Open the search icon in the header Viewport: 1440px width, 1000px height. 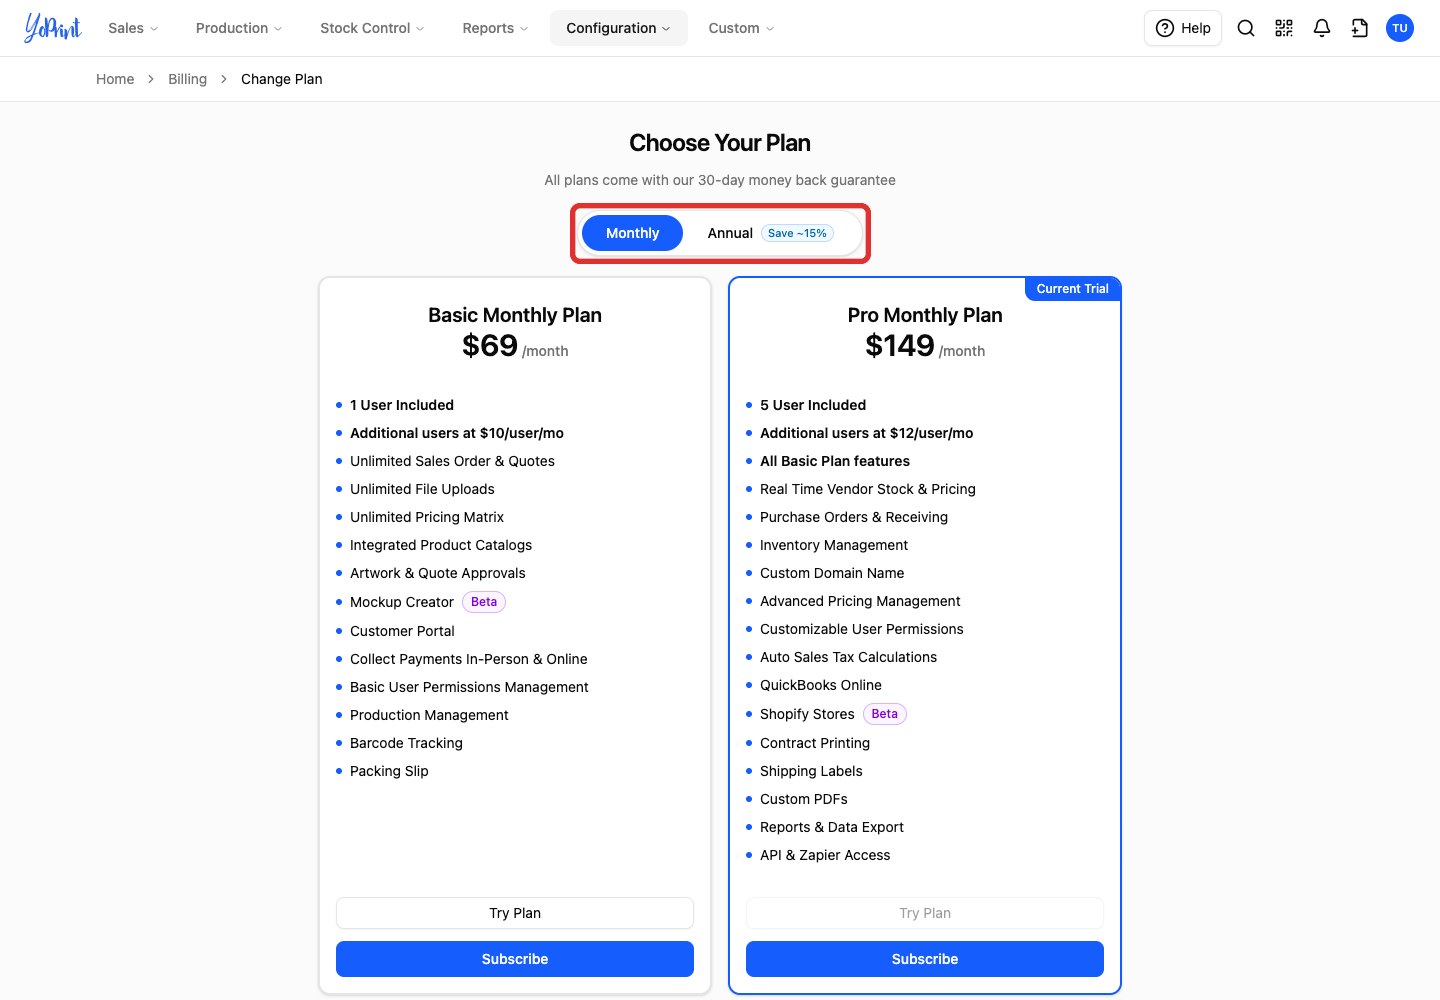pyautogui.click(x=1246, y=28)
